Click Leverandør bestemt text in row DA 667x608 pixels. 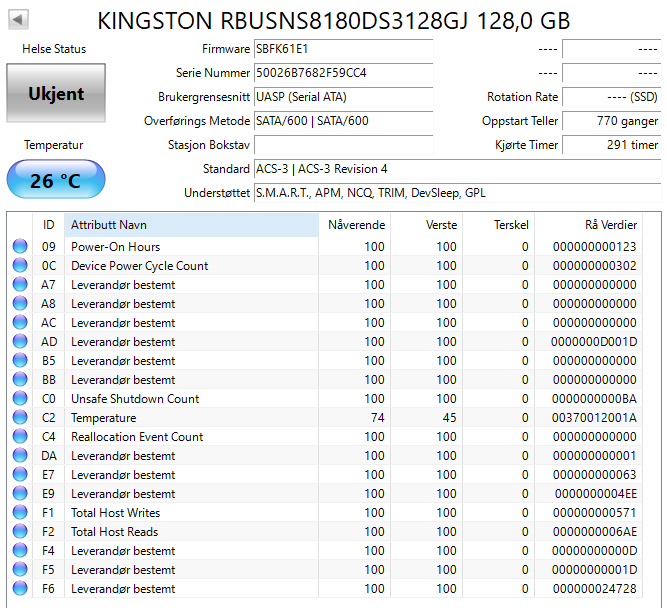click(123, 456)
